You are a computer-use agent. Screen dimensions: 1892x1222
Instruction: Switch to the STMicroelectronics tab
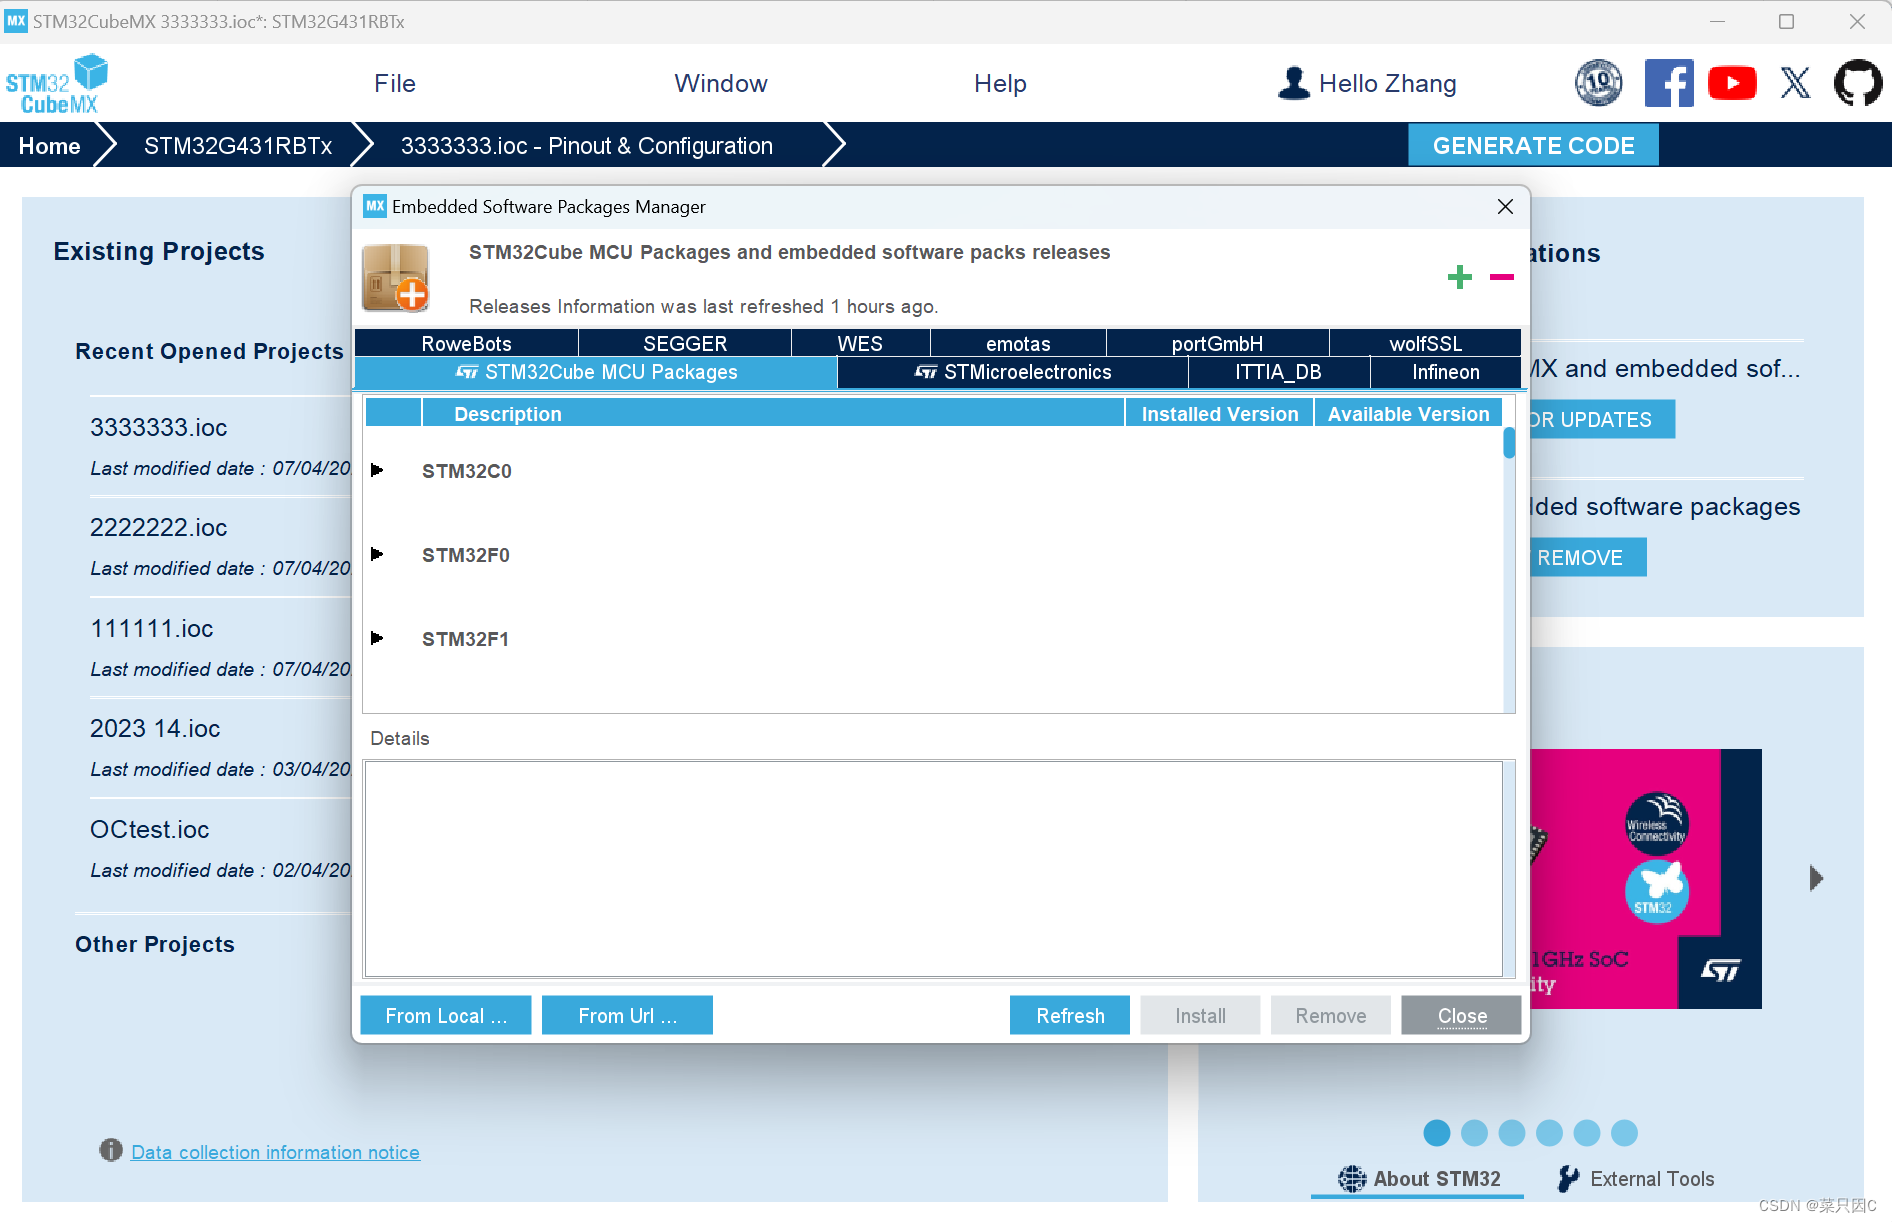[1013, 372]
